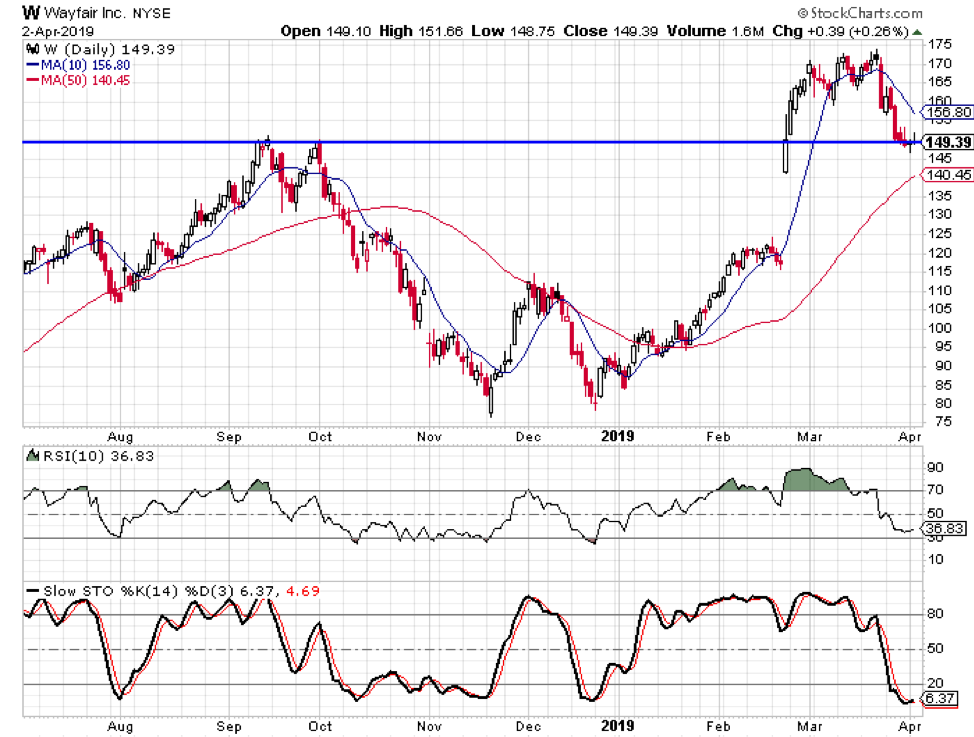This screenshot has width=974, height=737.
Task: Click the Dec label under stochastic panel
Action: 528,726
